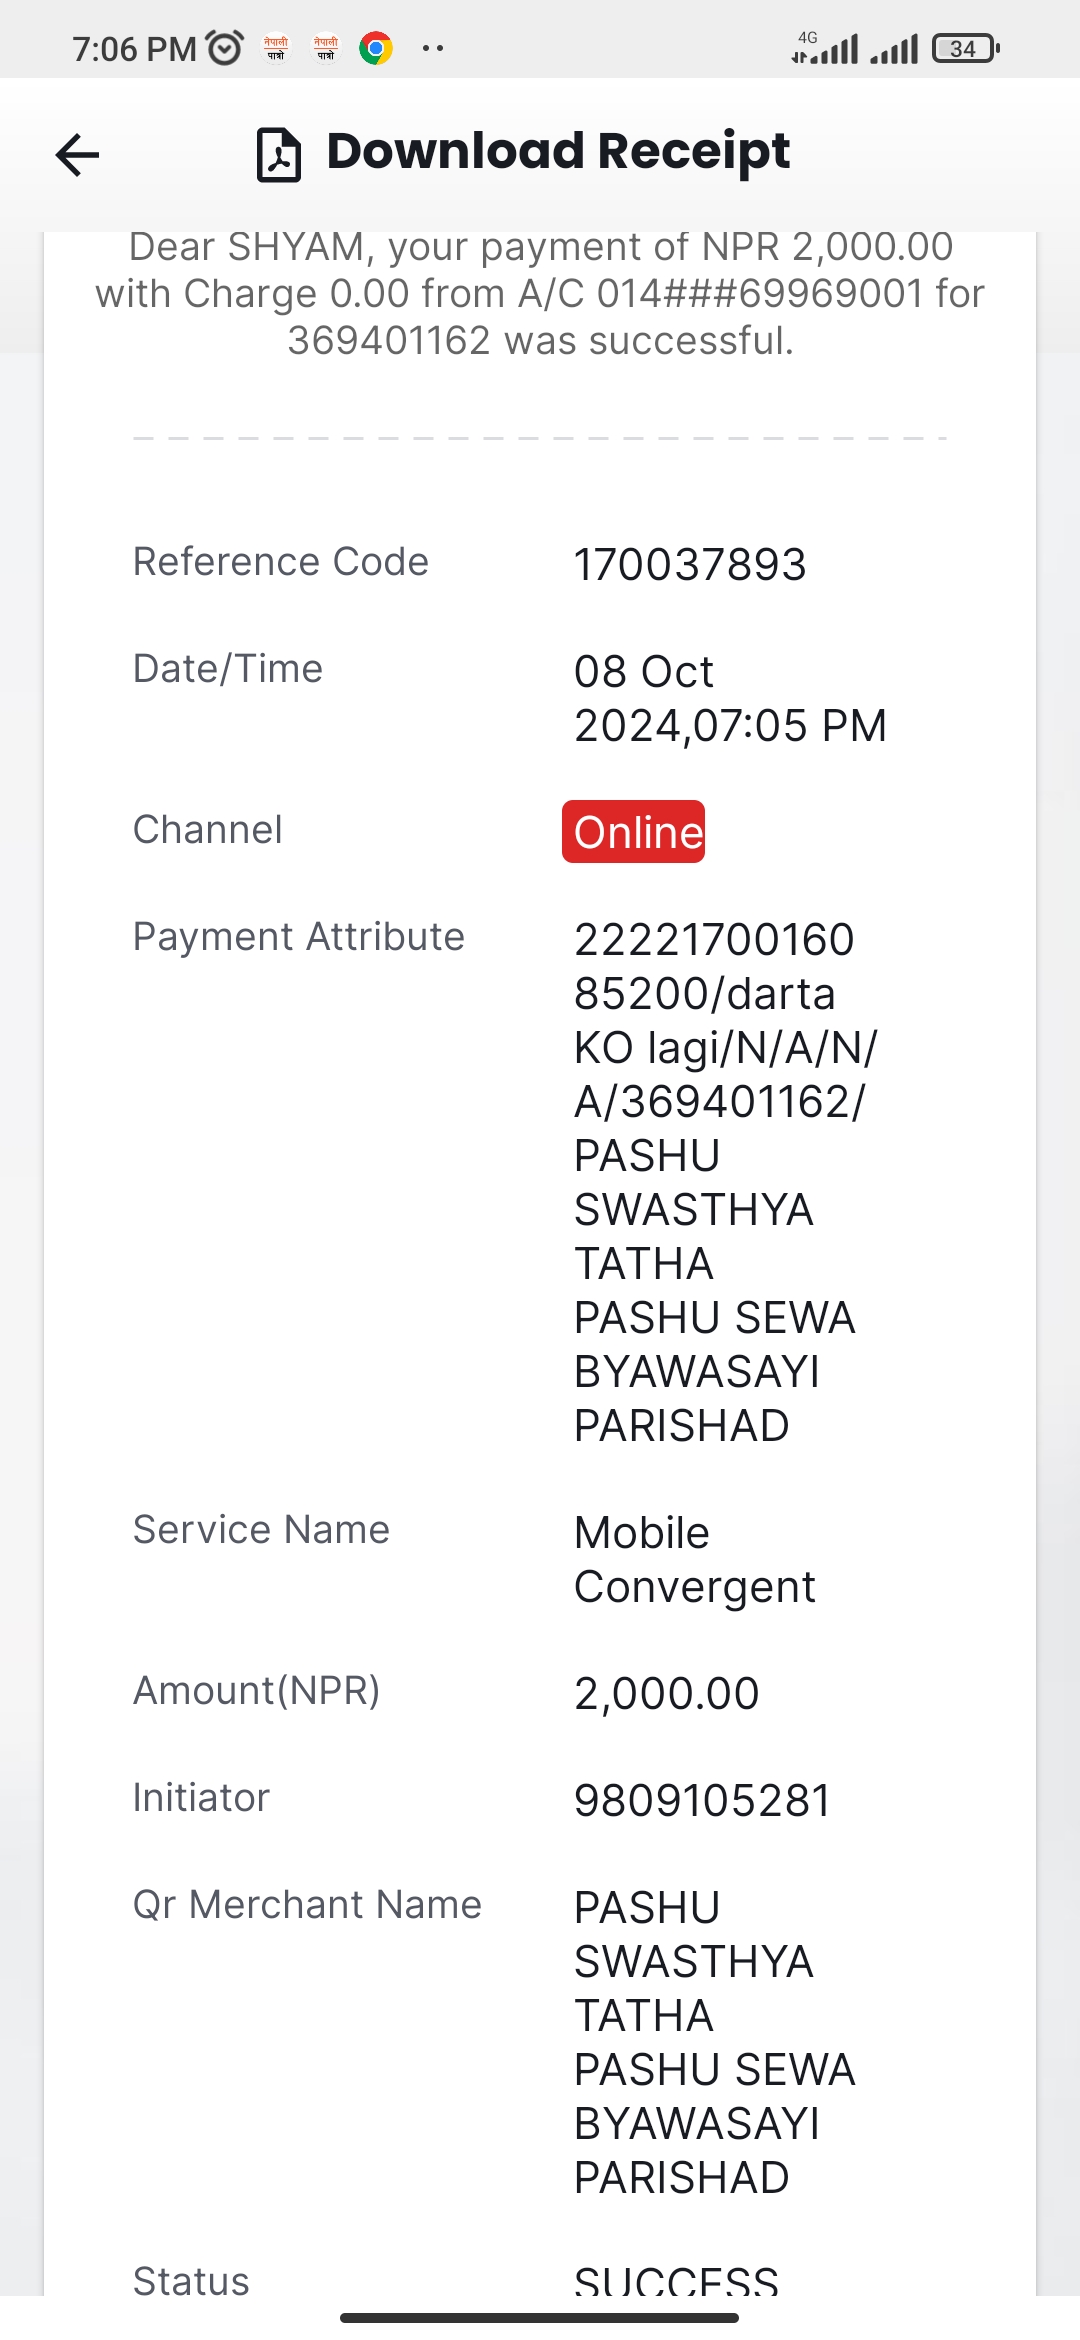Tap the Mobile Convergent service name value

coord(695,1559)
